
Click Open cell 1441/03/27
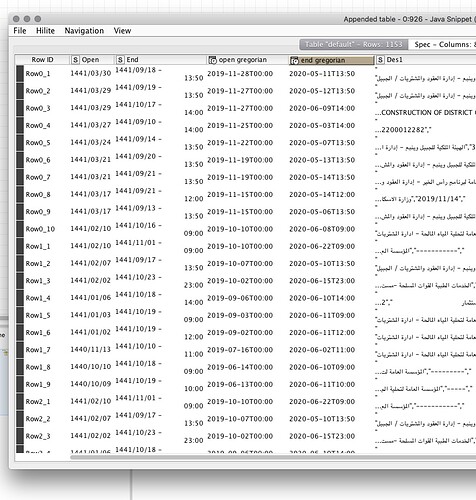pos(91,125)
